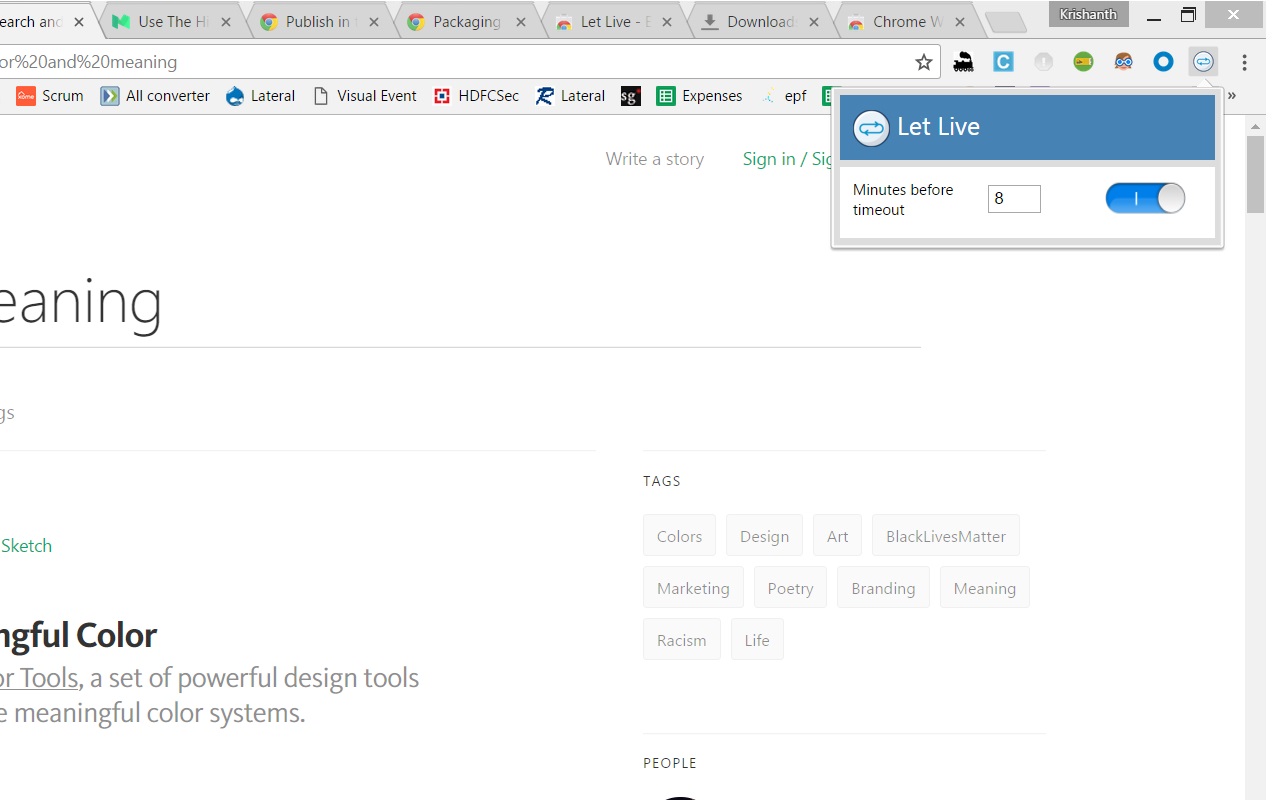This screenshot has height=800, width=1280.
Task: Open the green round extension icon
Action: tap(1083, 62)
